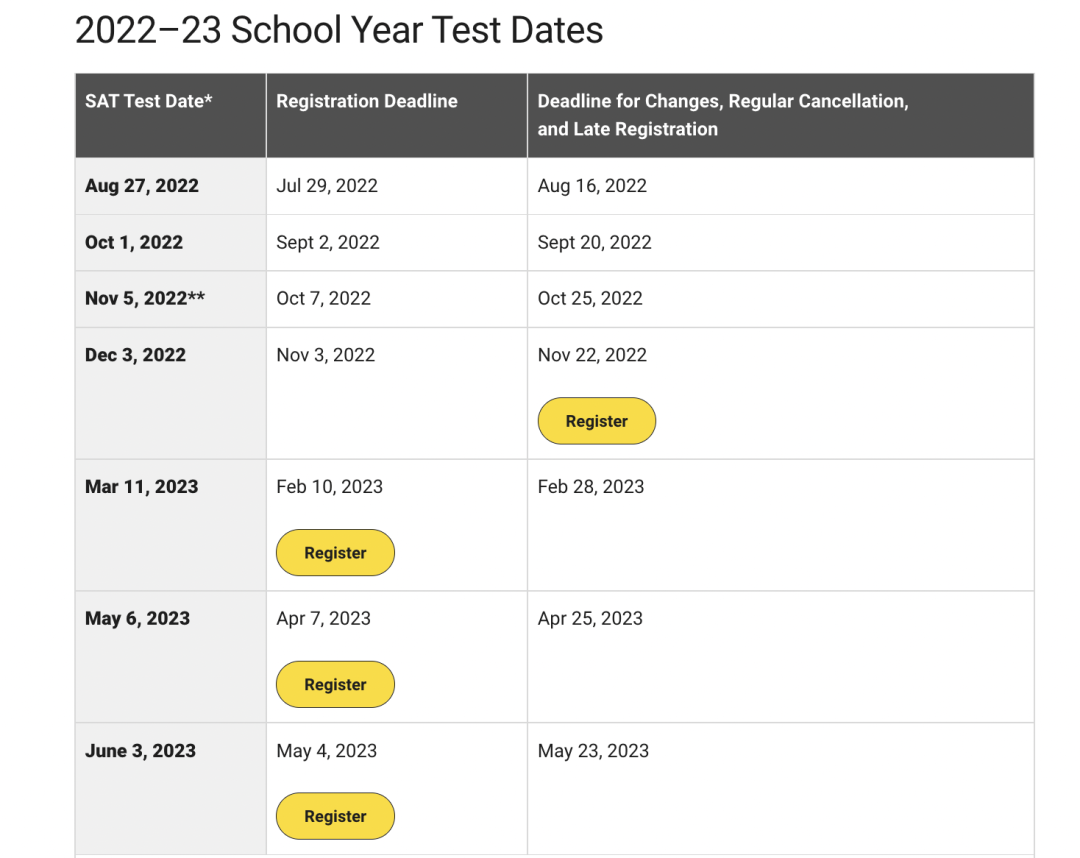Click the Sept 20, 2022 late registration date
Viewport: 1080px width, 858px height.
point(594,242)
